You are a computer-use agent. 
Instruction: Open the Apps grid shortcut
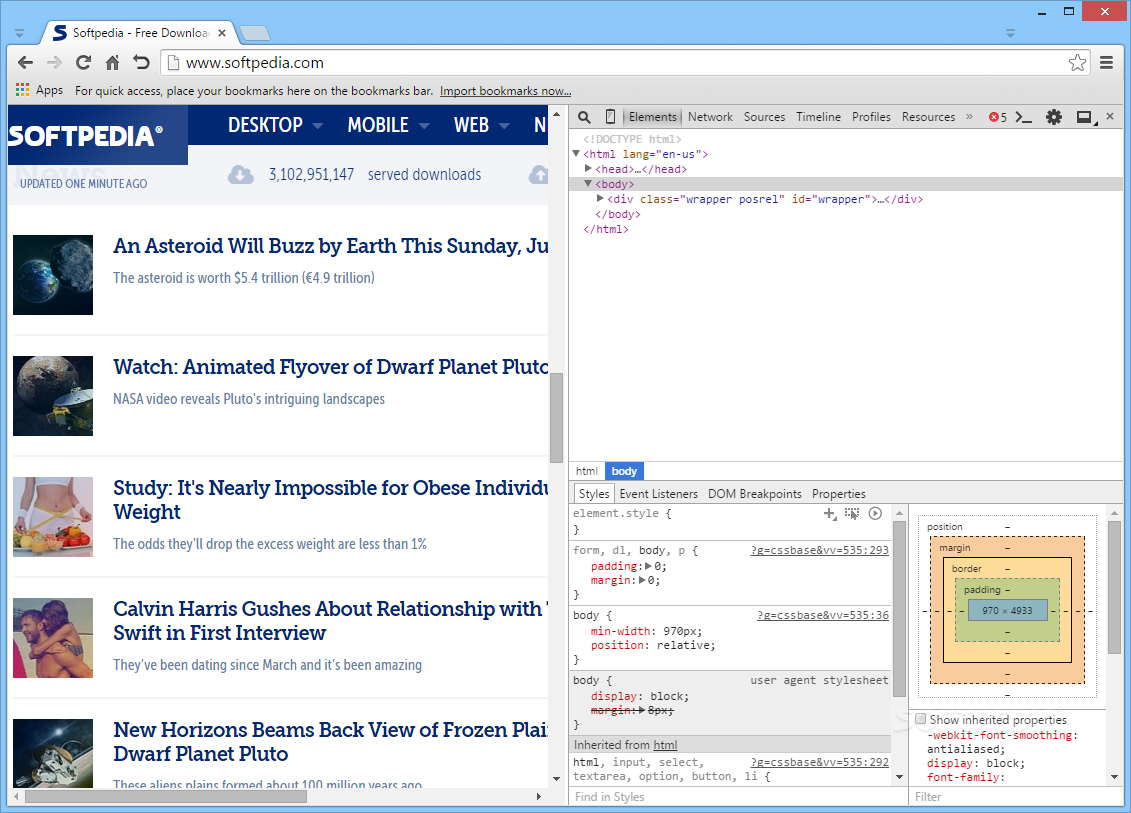pyautogui.click(x=40, y=90)
